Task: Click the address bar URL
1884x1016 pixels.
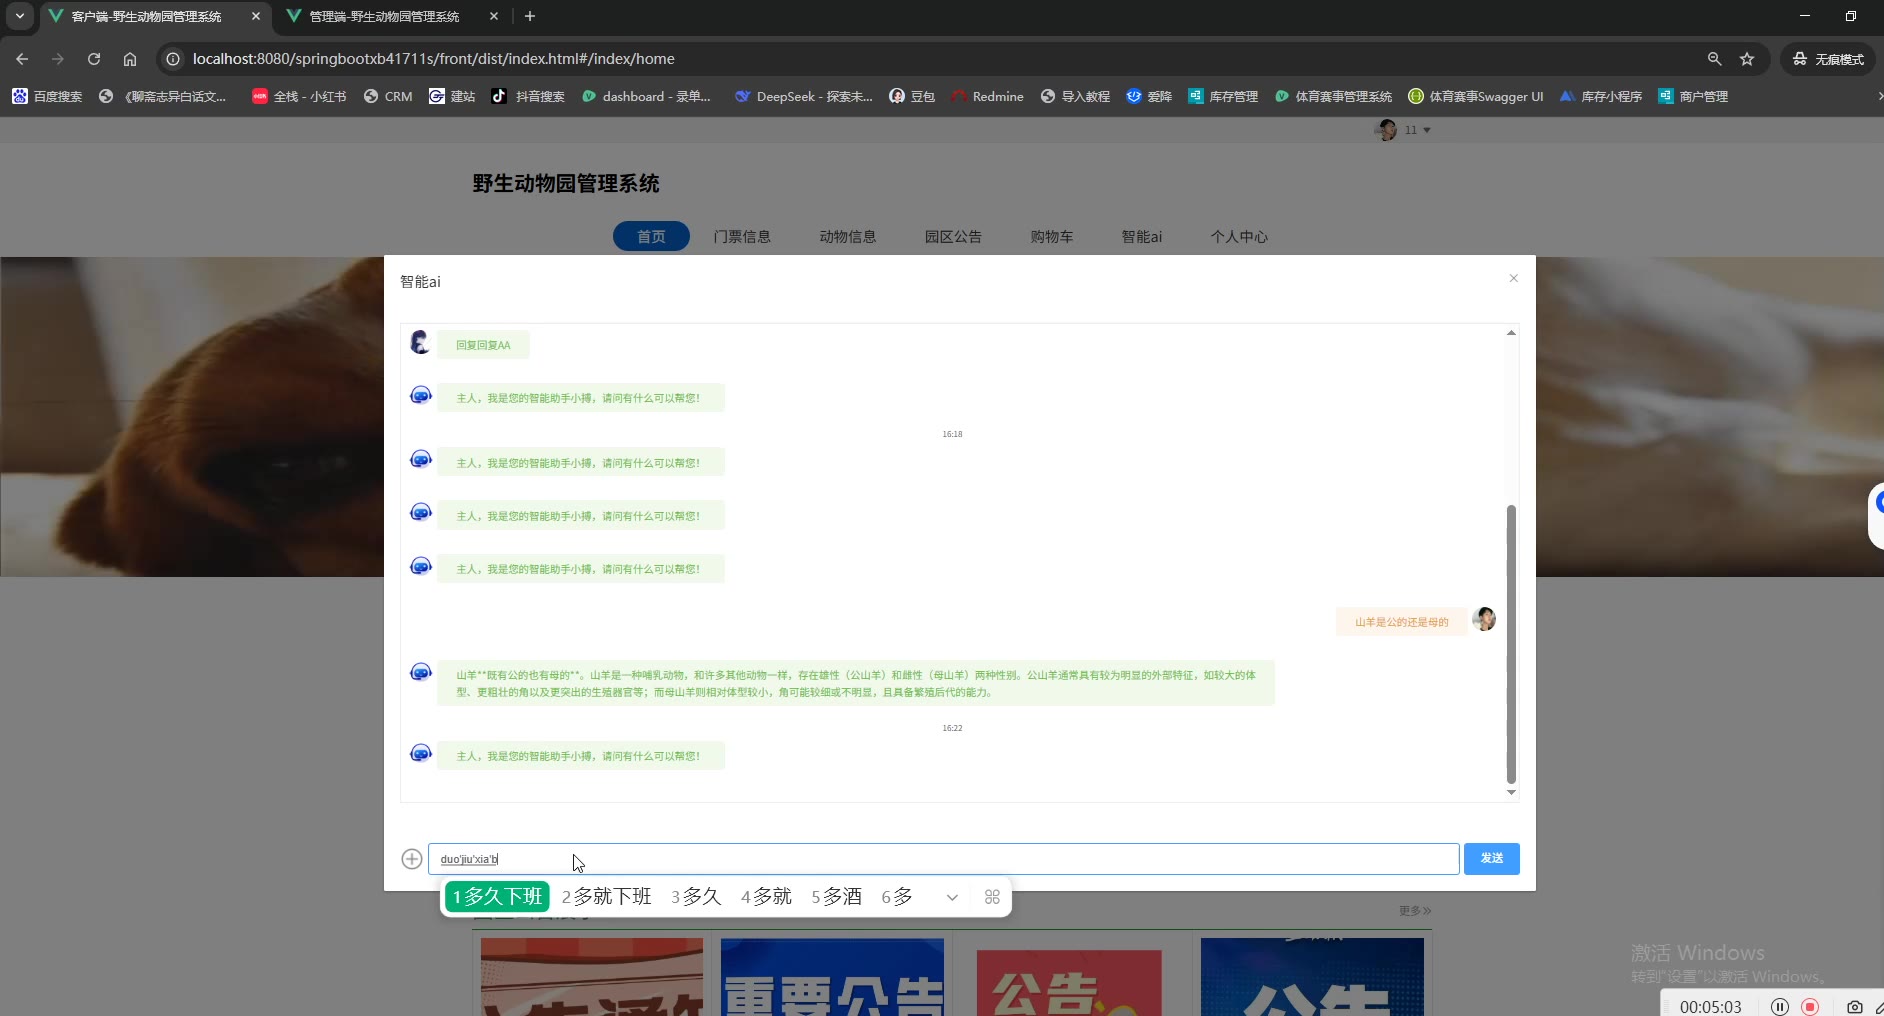Action: (434, 59)
